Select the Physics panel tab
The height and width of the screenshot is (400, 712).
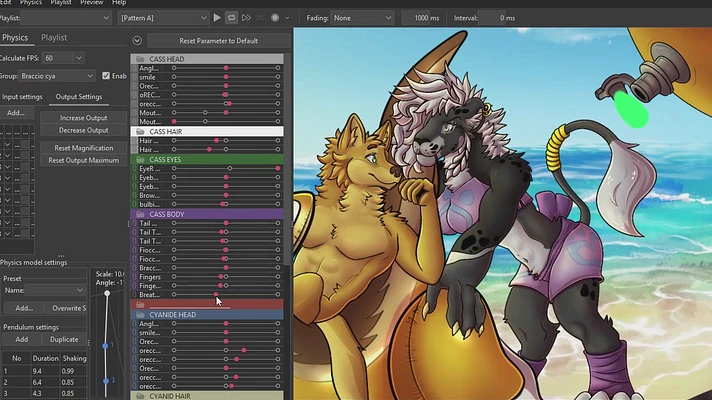(15, 38)
